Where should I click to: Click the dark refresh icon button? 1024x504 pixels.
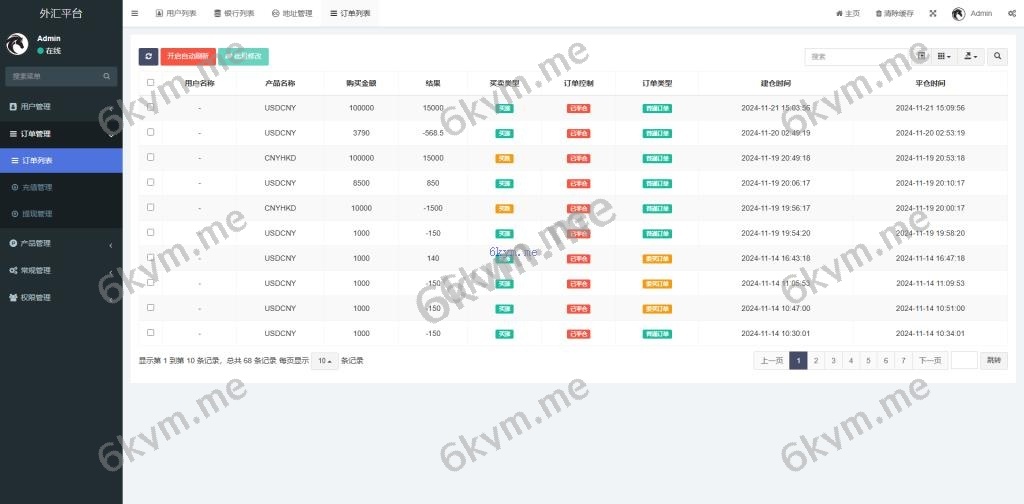148,57
